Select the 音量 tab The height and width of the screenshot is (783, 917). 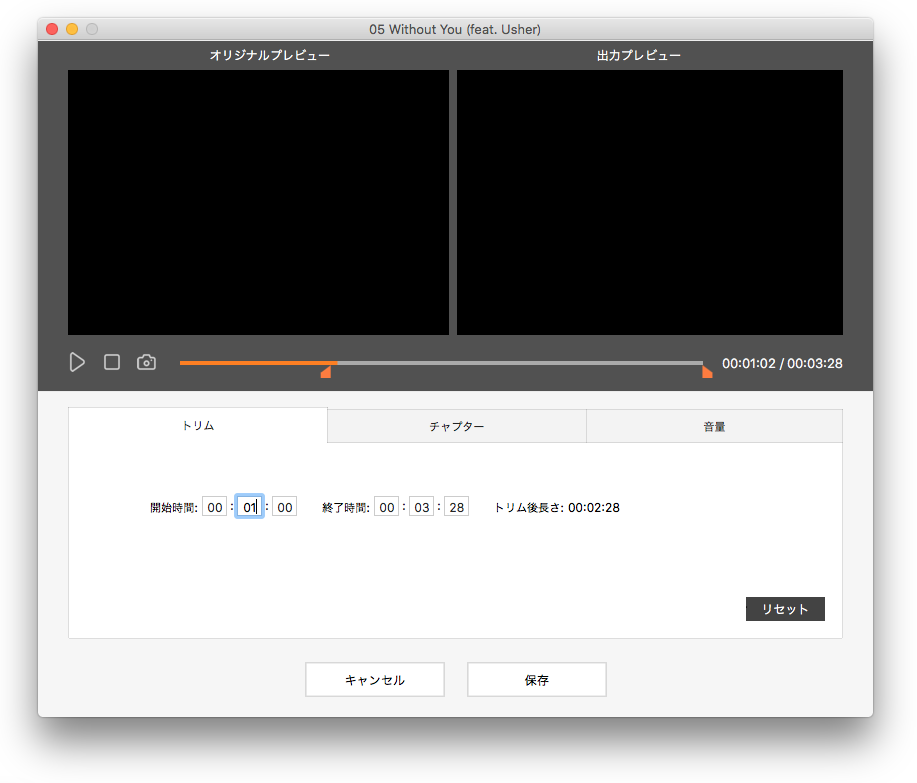[x=714, y=426]
